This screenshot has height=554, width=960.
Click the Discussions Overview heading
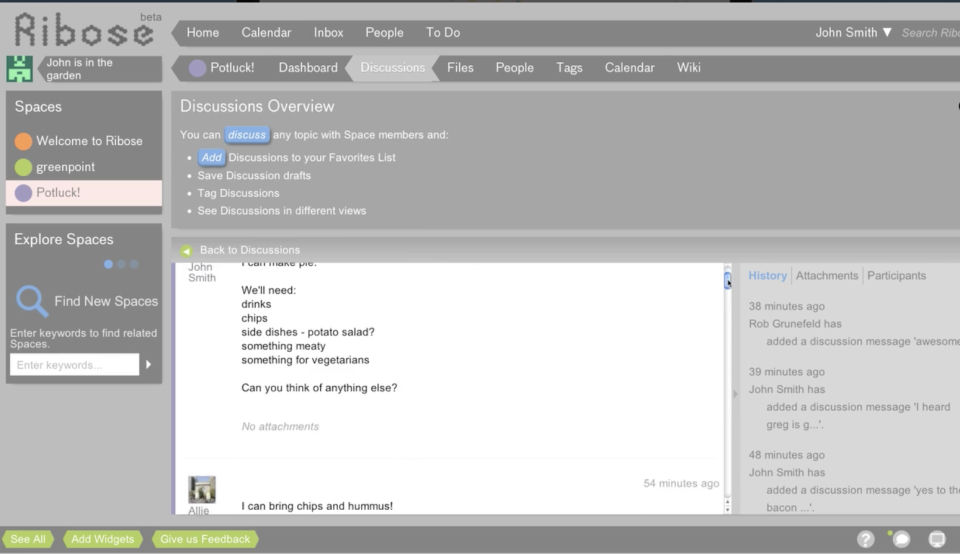coord(257,107)
